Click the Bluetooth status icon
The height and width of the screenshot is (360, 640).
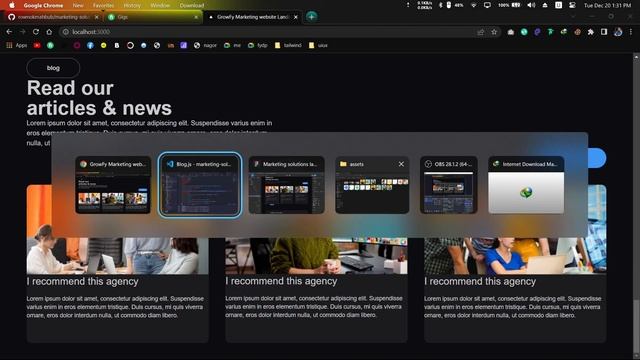[x=440, y=5]
